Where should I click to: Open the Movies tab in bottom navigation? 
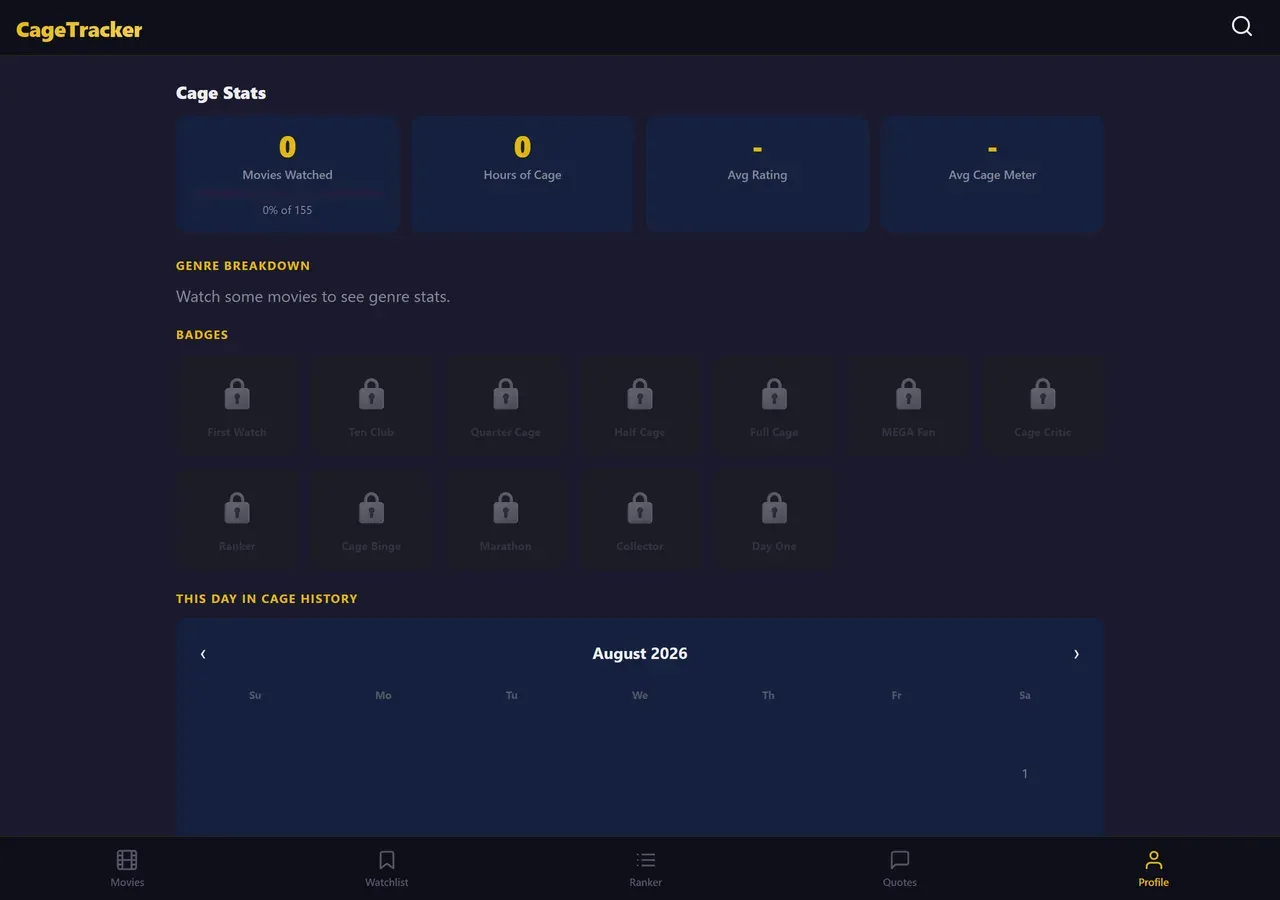(x=127, y=868)
